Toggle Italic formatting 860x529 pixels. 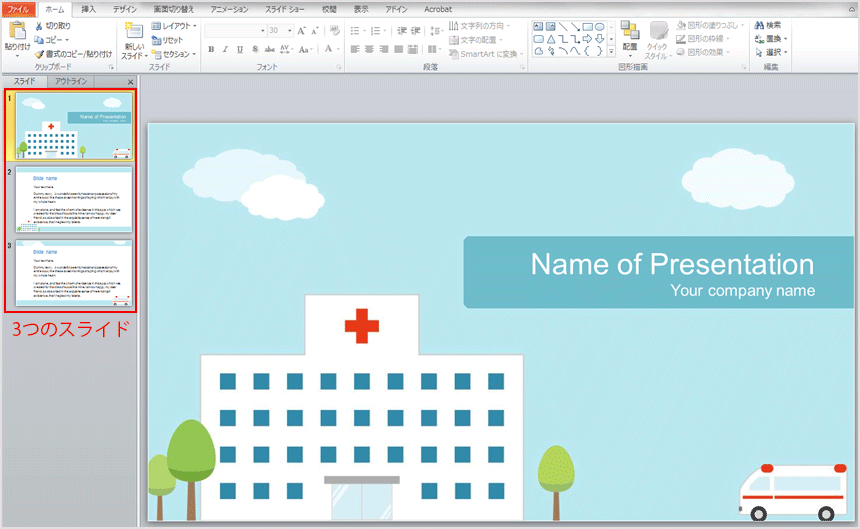(225, 49)
